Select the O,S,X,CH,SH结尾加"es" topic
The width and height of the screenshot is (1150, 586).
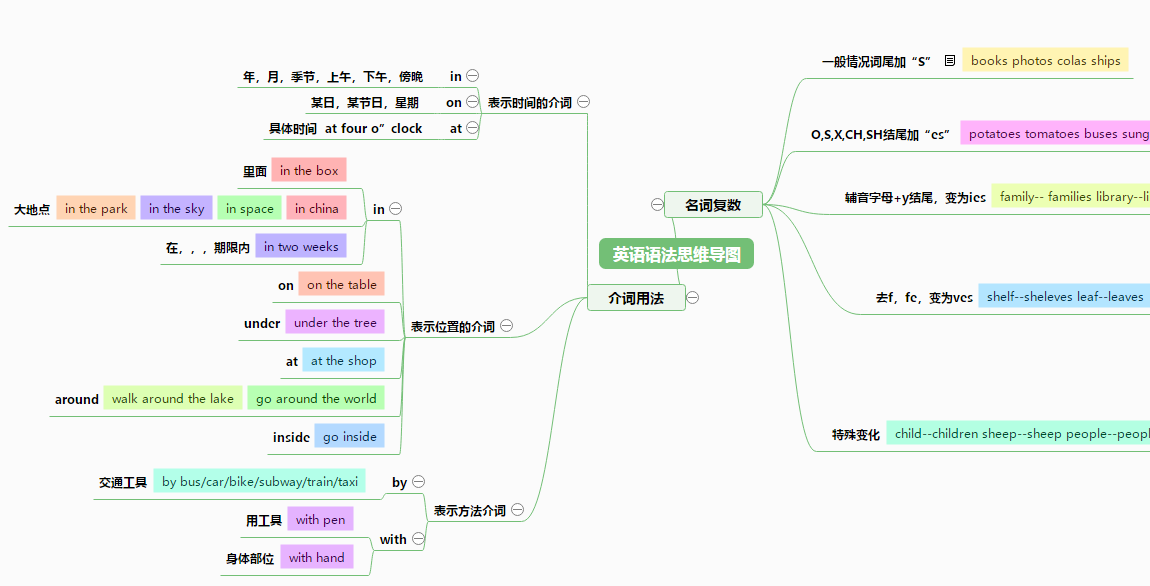click(881, 134)
